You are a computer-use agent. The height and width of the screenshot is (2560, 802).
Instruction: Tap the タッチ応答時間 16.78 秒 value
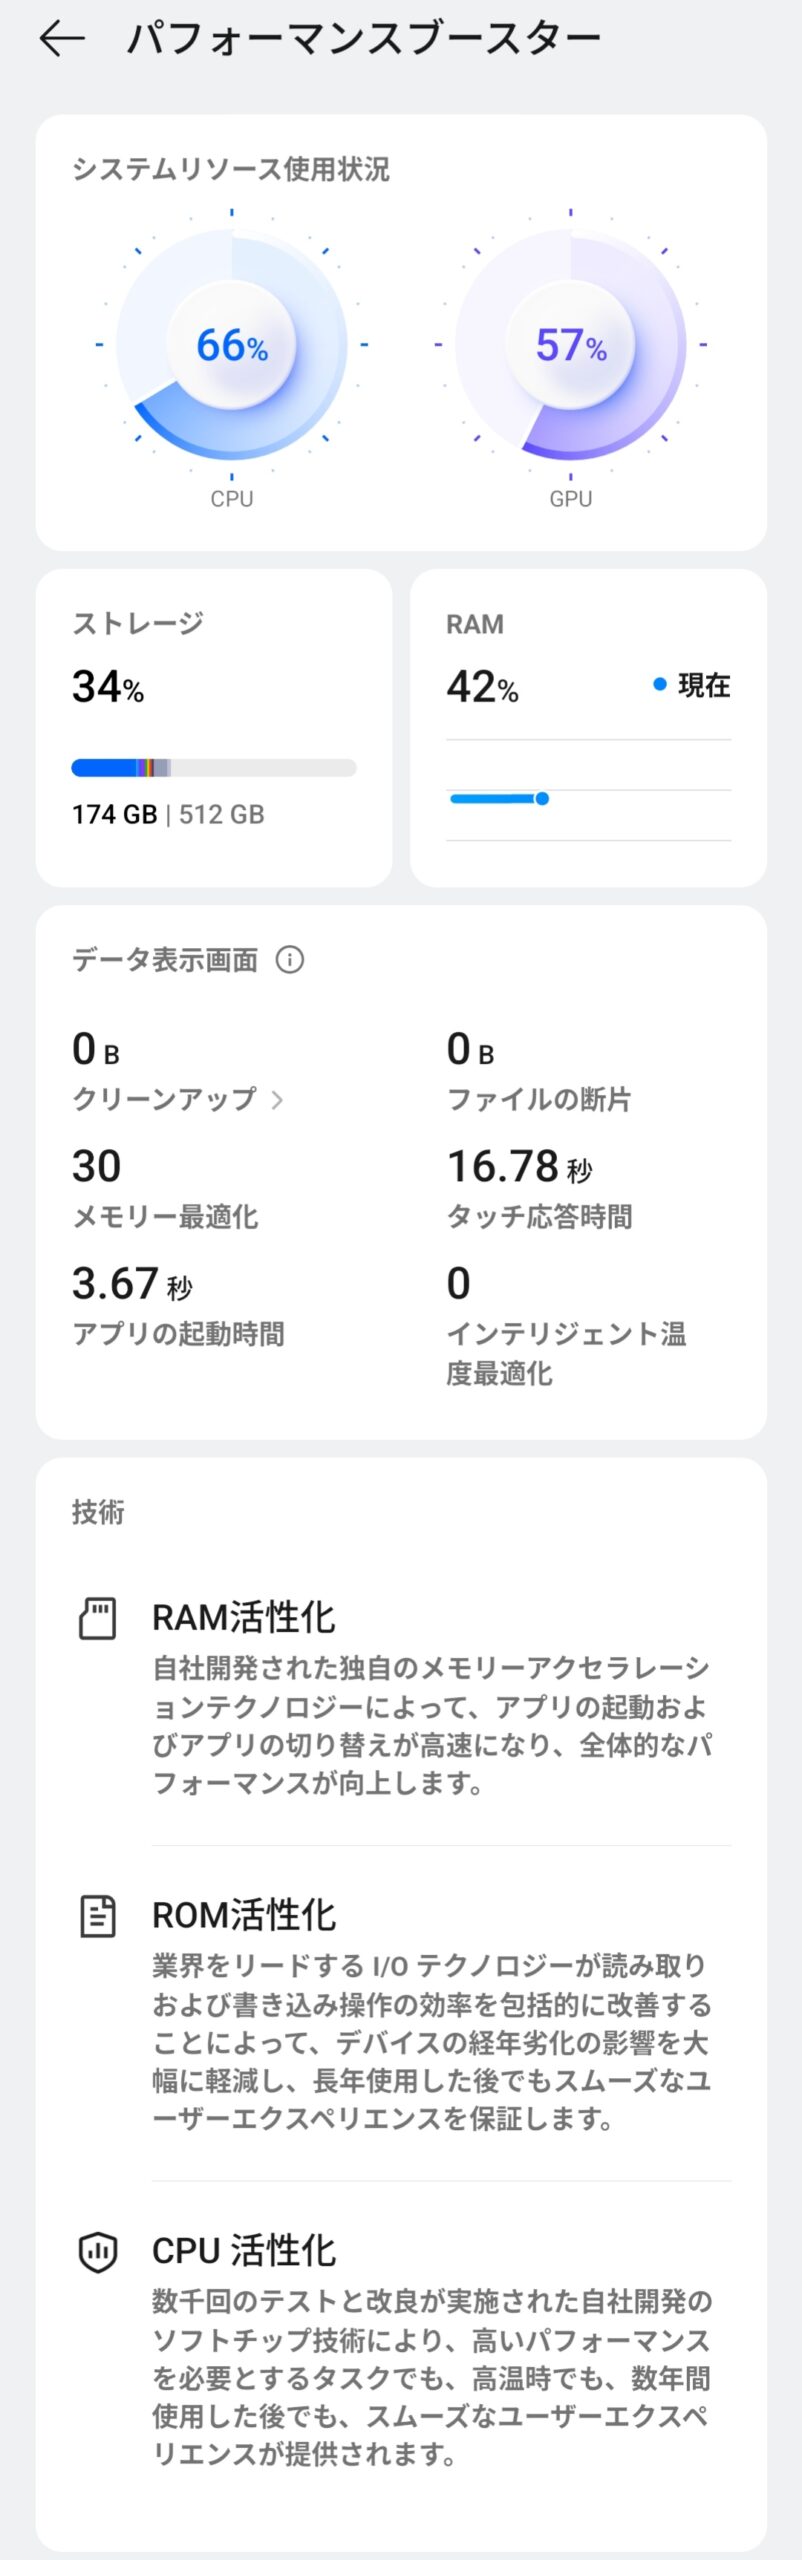[518, 1166]
